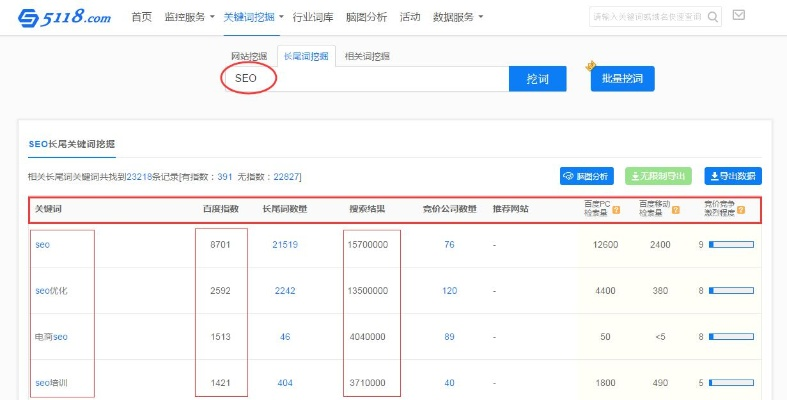Click competition bar in seo优化 row

(x=731, y=291)
